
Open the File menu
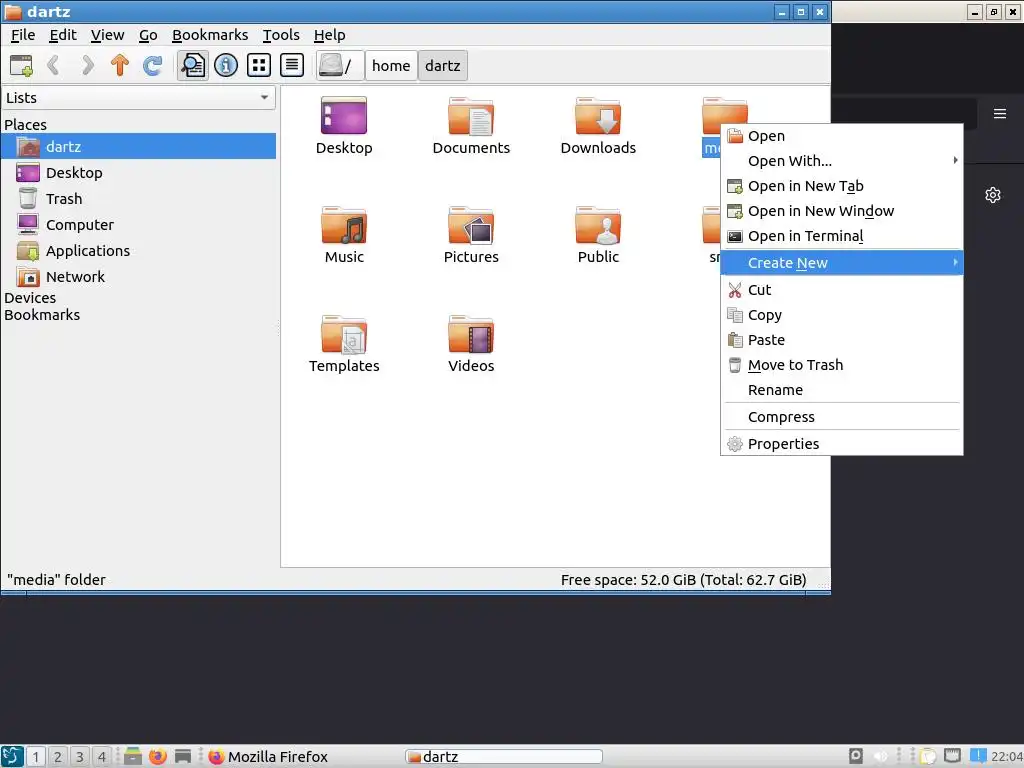point(23,35)
